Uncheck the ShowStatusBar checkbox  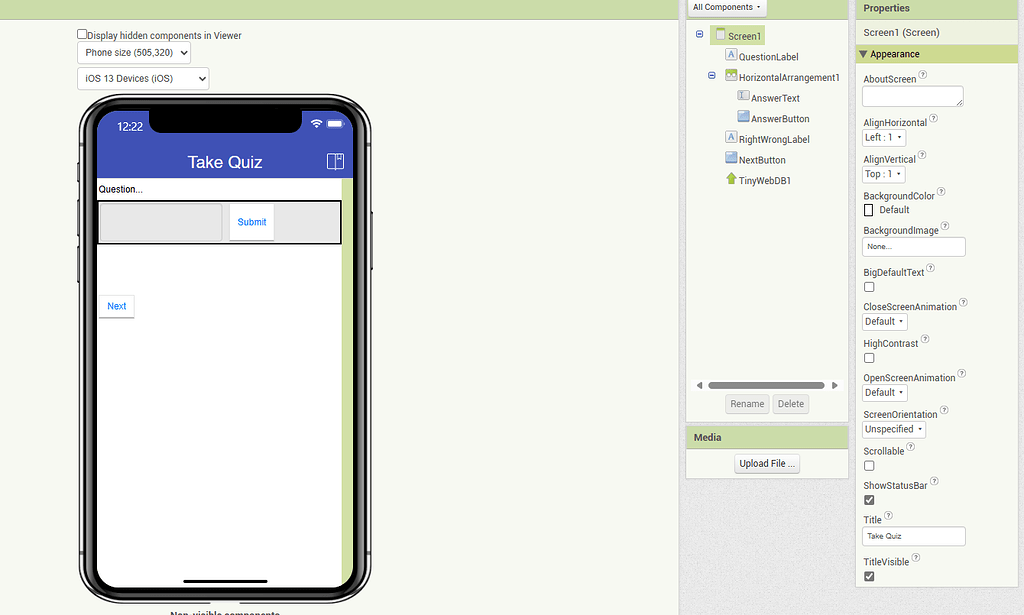869,500
